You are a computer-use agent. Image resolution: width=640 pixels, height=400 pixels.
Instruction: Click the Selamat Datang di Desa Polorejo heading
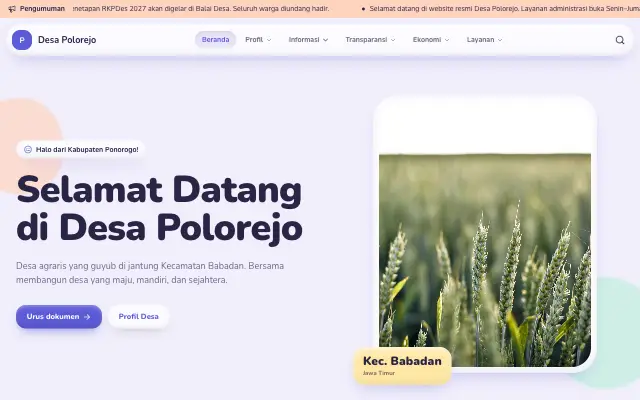click(159, 209)
